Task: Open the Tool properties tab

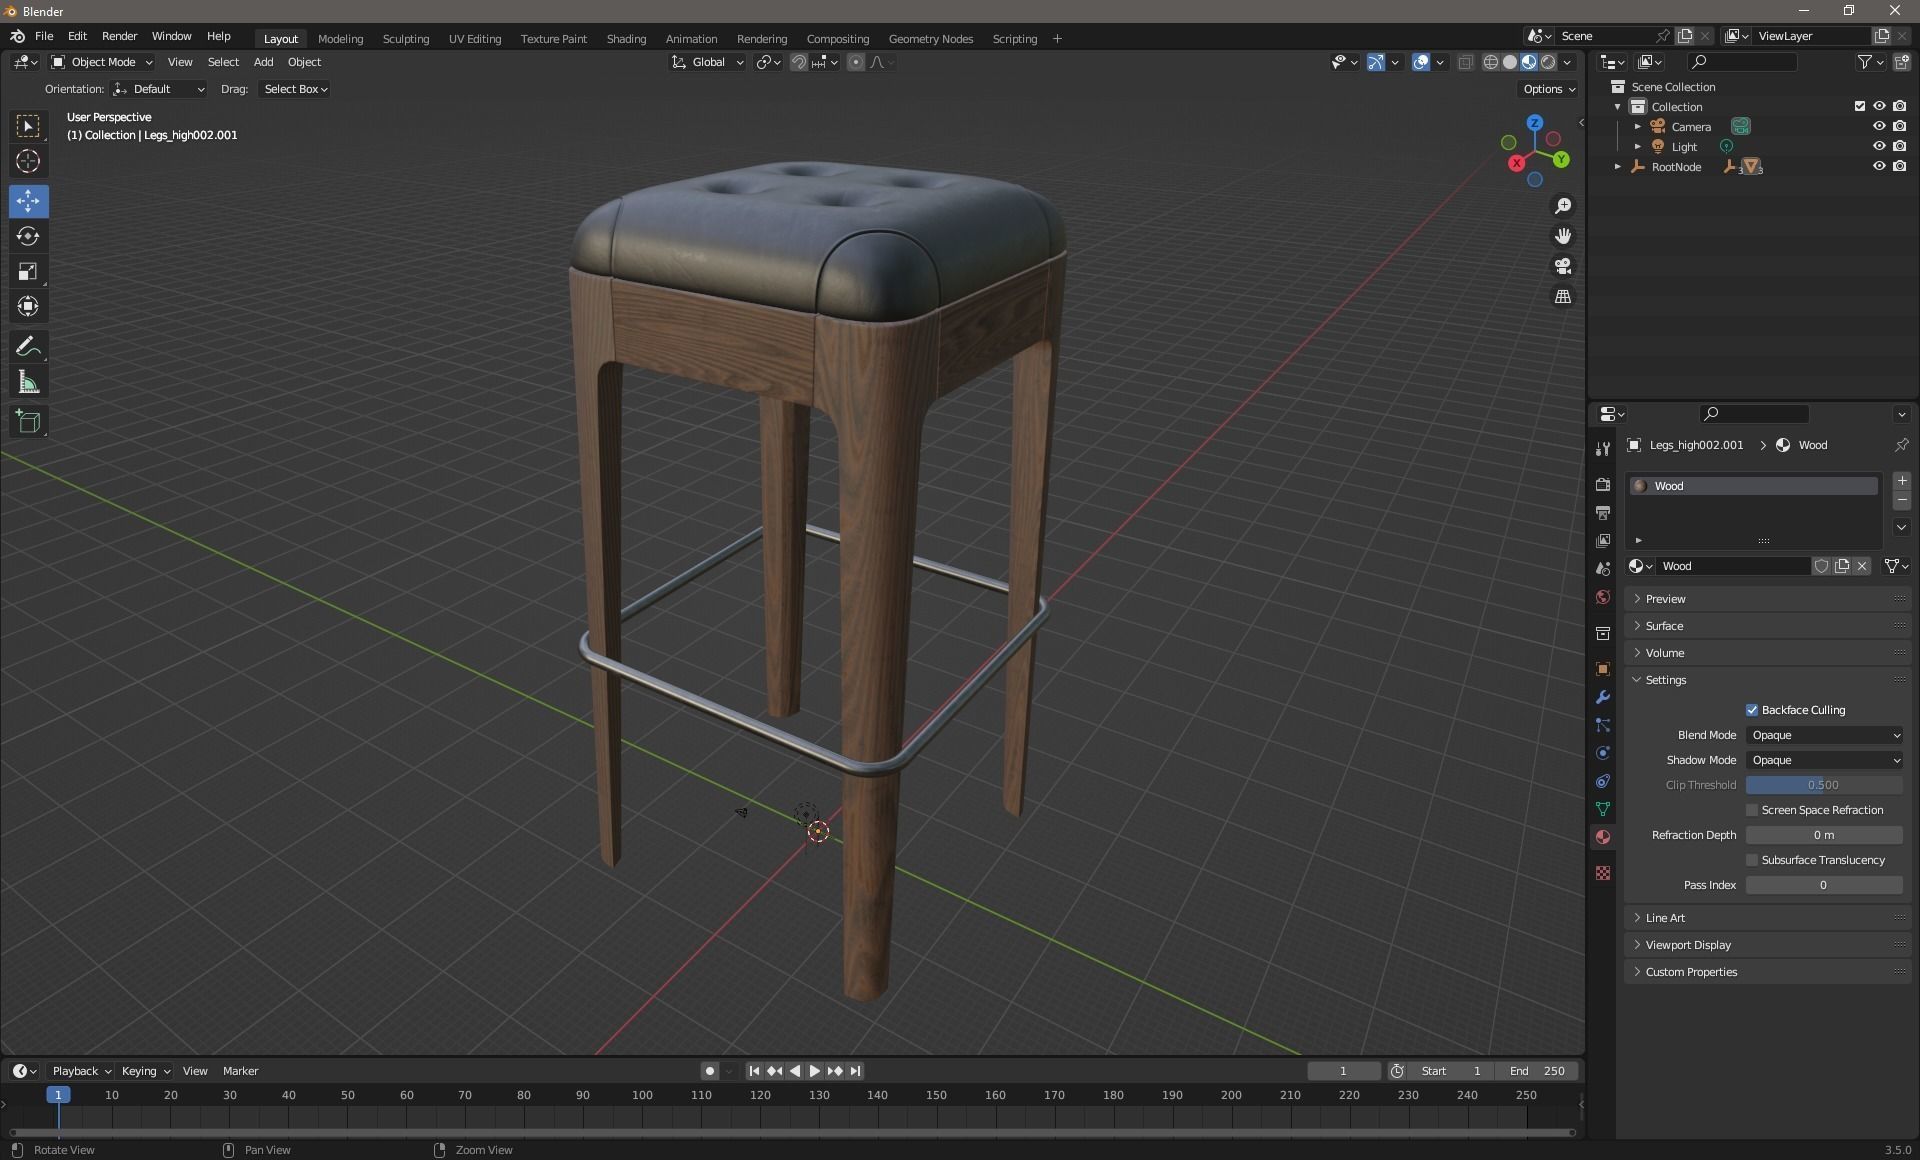Action: click(1603, 448)
